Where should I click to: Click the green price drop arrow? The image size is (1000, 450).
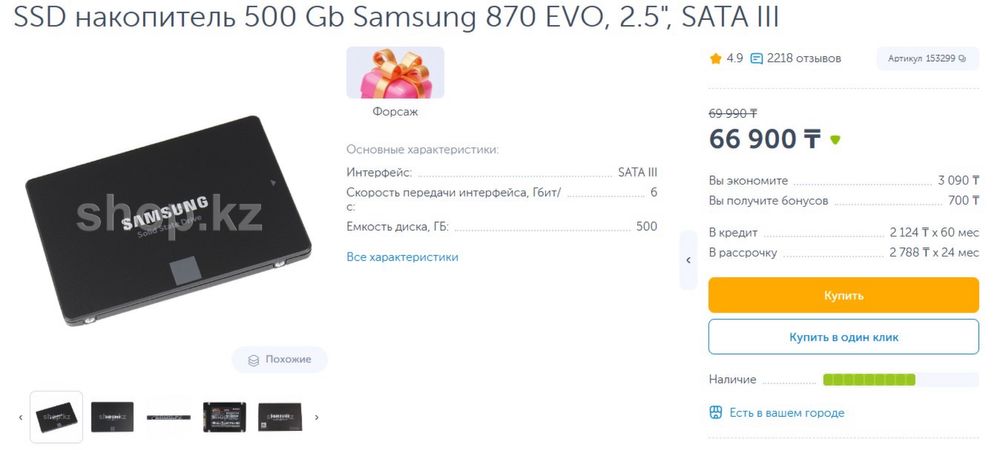click(835, 140)
